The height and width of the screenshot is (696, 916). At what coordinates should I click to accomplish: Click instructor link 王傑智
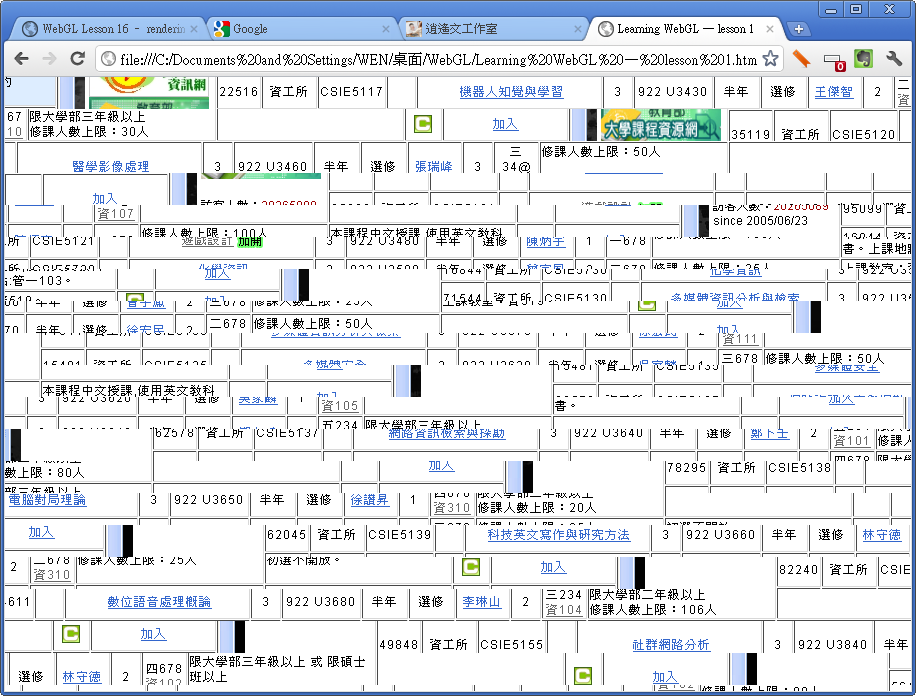(833, 92)
